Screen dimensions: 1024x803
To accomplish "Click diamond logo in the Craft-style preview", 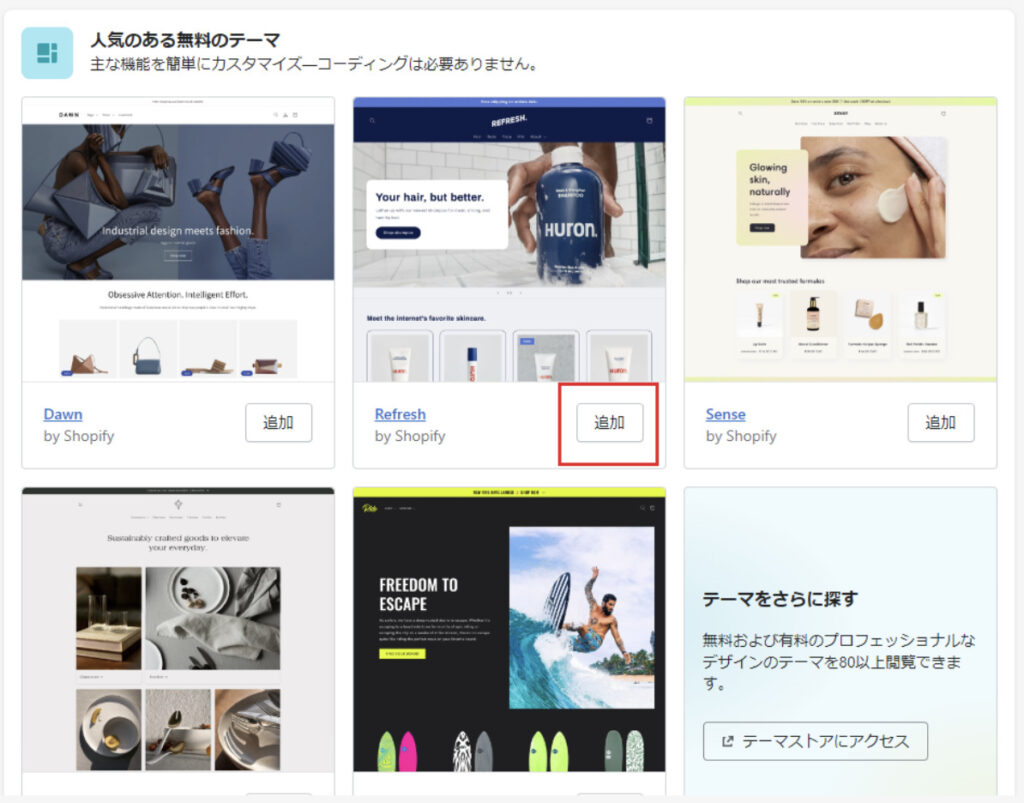I will pyautogui.click(x=178, y=505).
